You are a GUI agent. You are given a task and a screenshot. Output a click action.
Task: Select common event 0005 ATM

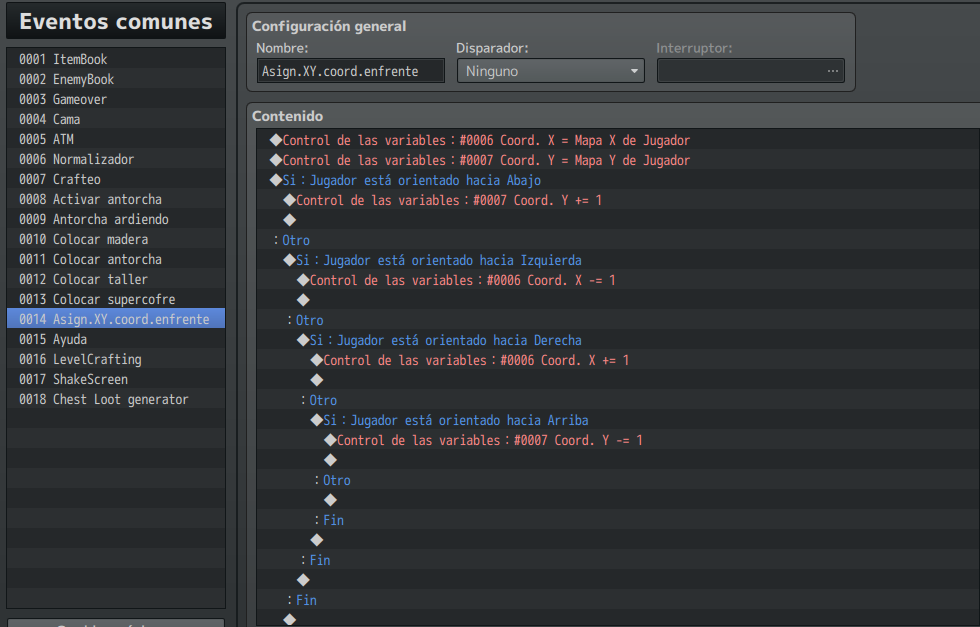tap(116, 139)
